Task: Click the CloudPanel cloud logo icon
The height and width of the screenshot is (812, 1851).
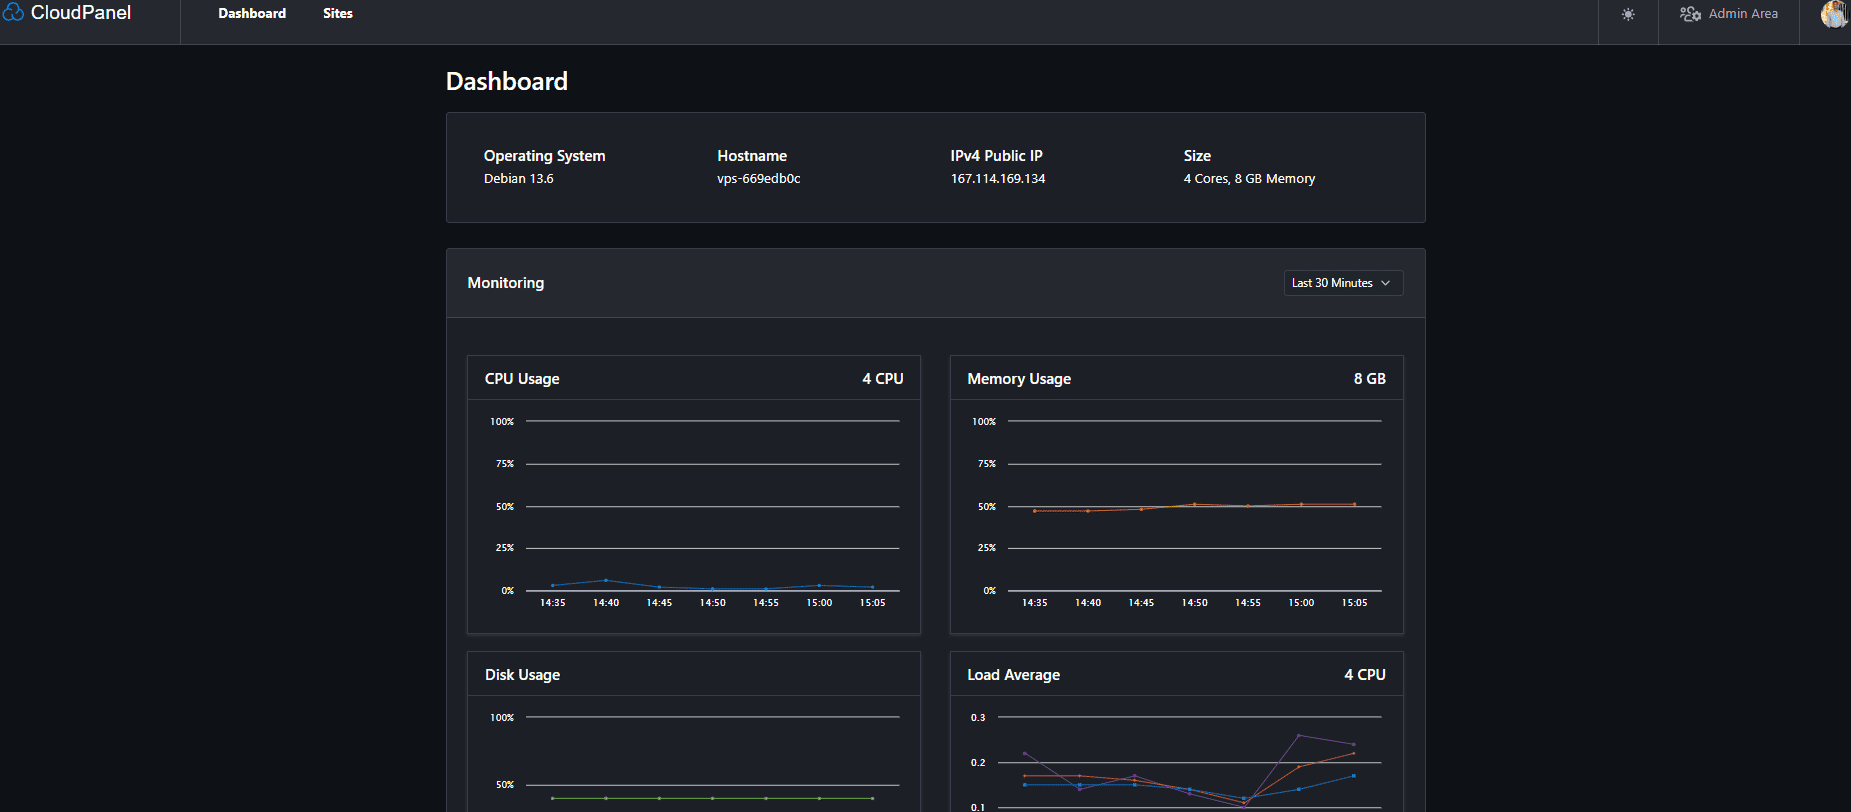Action: coord(13,12)
